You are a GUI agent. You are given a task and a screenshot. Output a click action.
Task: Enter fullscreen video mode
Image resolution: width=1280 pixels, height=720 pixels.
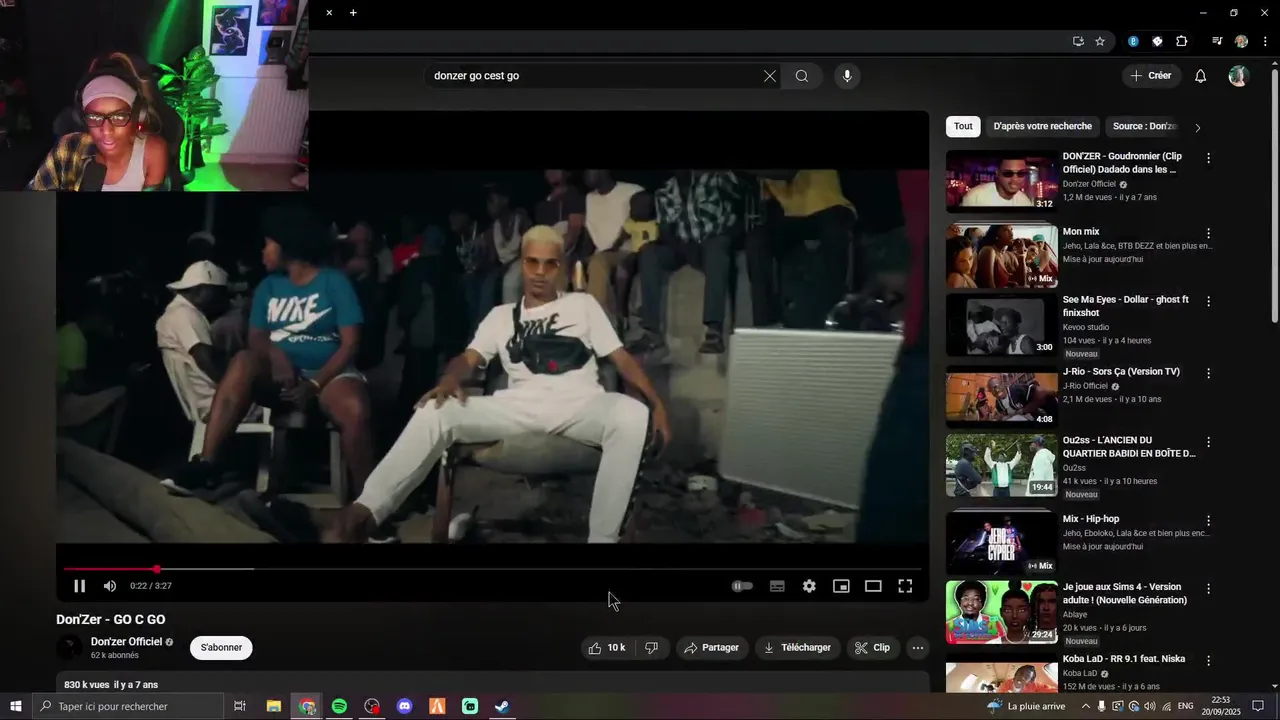point(905,586)
